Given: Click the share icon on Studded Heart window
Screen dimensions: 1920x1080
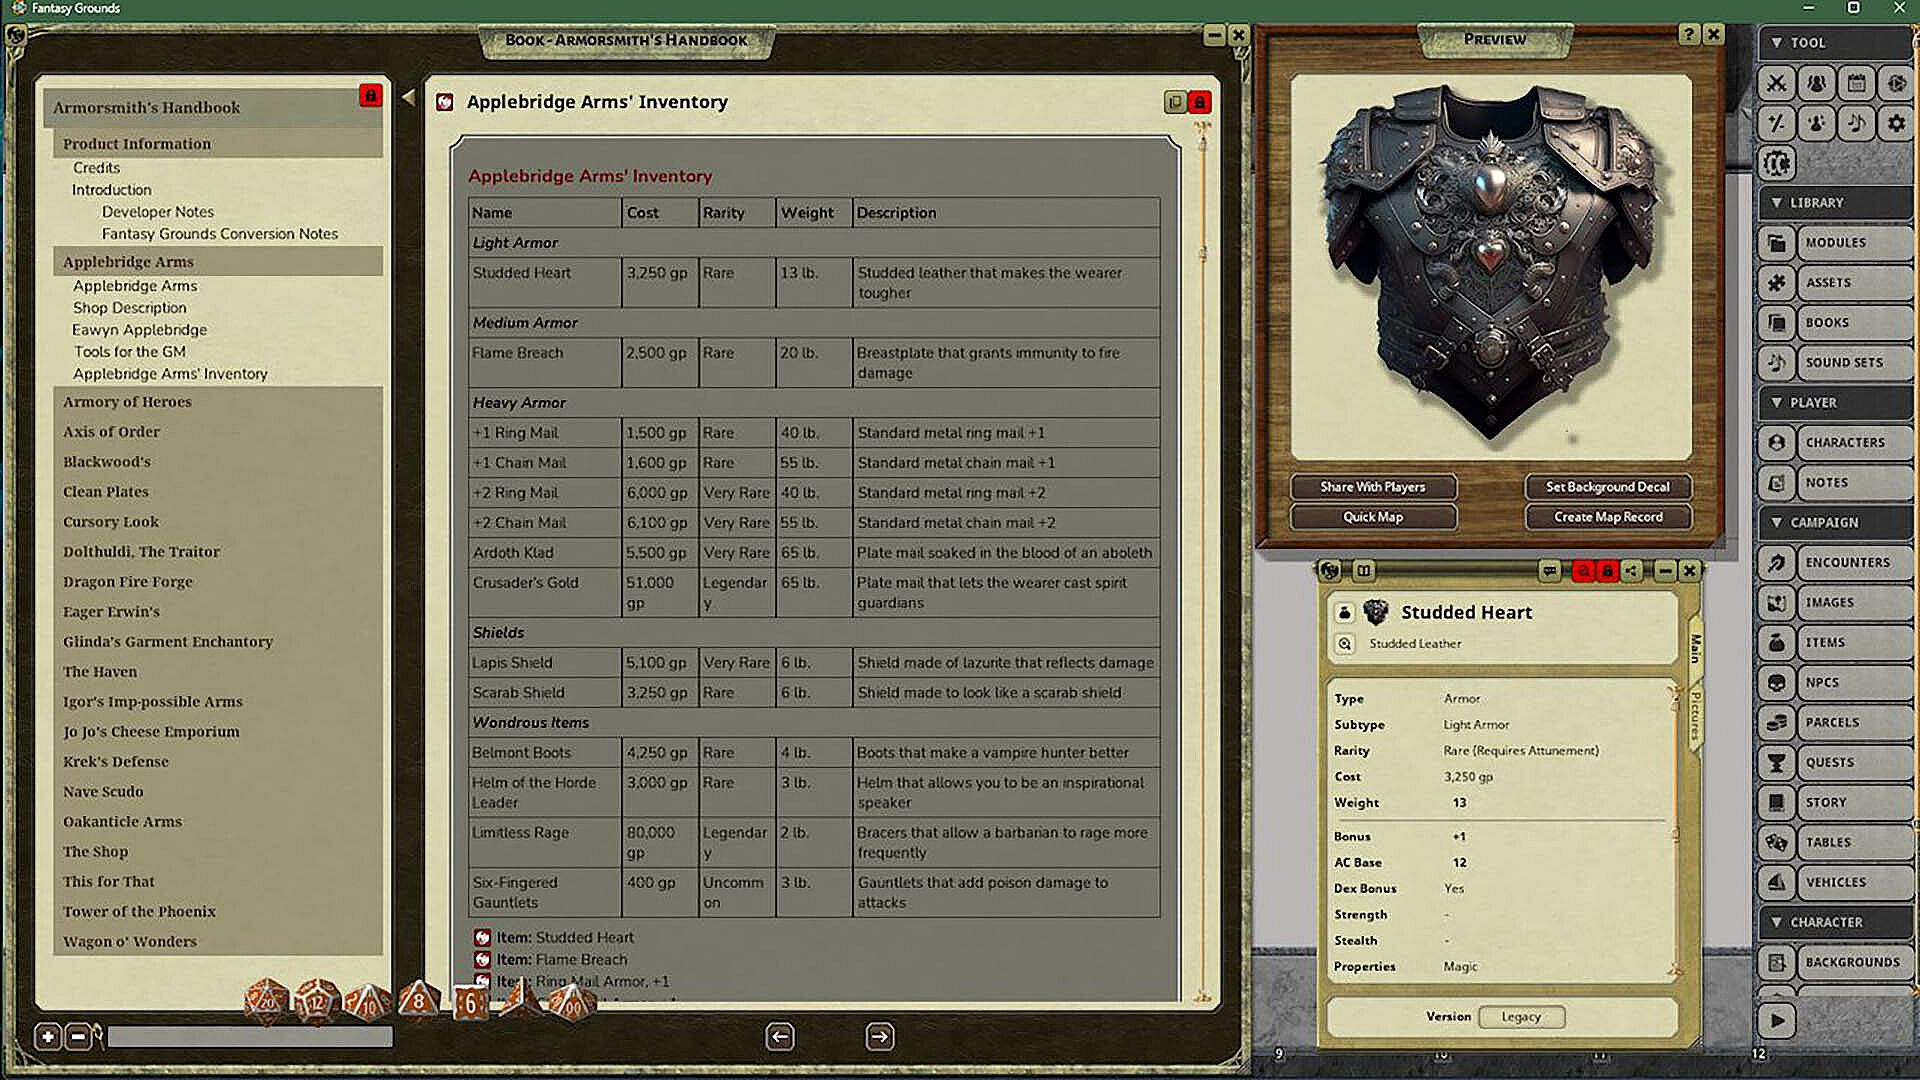Looking at the screenshot, I should click(1631, 571).
